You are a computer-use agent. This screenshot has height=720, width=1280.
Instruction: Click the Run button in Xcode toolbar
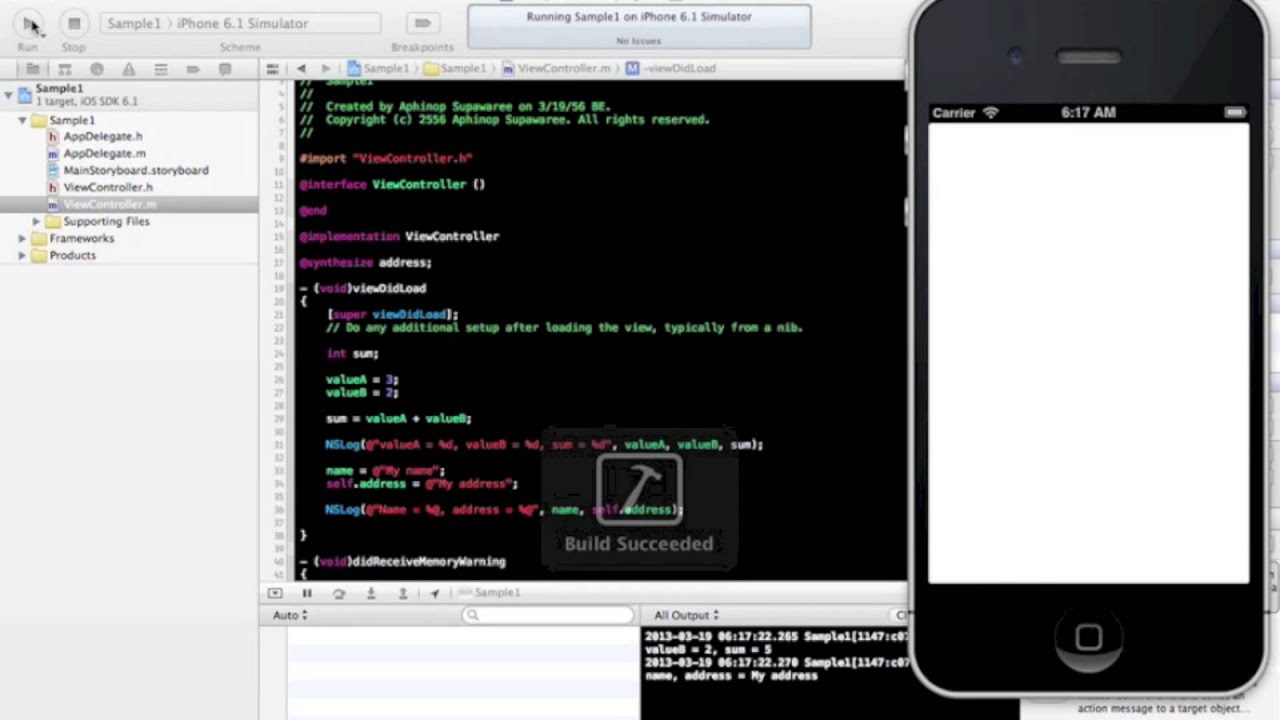(x=28, y=23)
